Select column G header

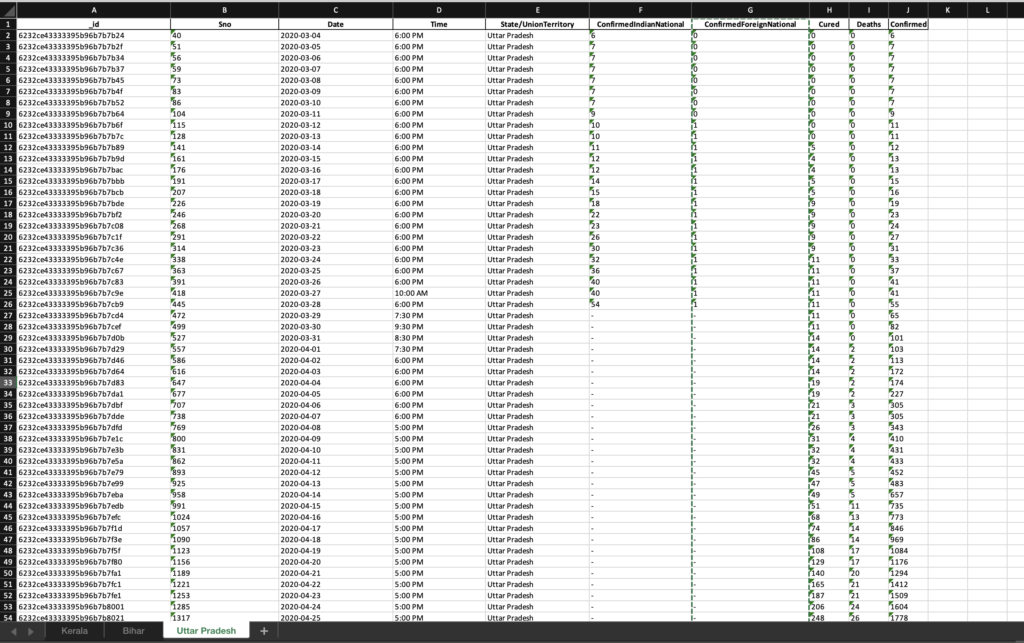pyautogui.click(x=749, y=10)
